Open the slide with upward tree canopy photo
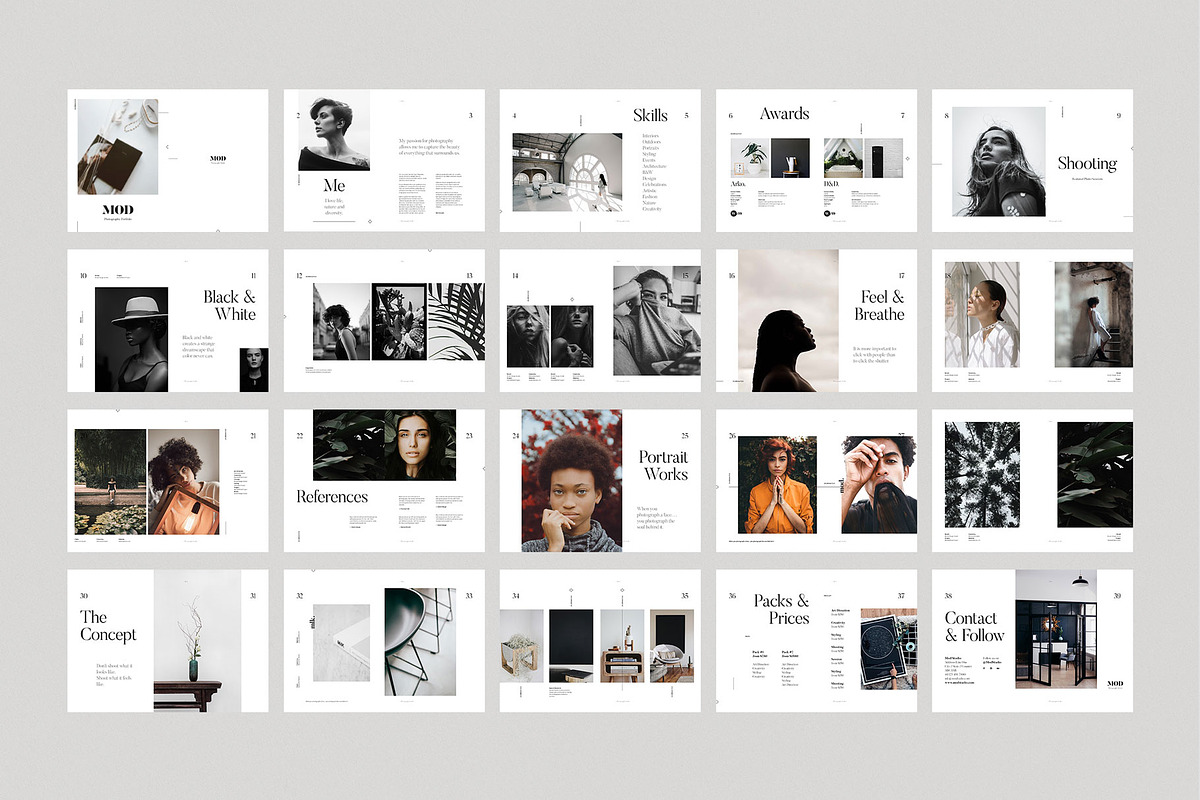This screenshot has height=800, width=1200. click(x=1032, y=481)
